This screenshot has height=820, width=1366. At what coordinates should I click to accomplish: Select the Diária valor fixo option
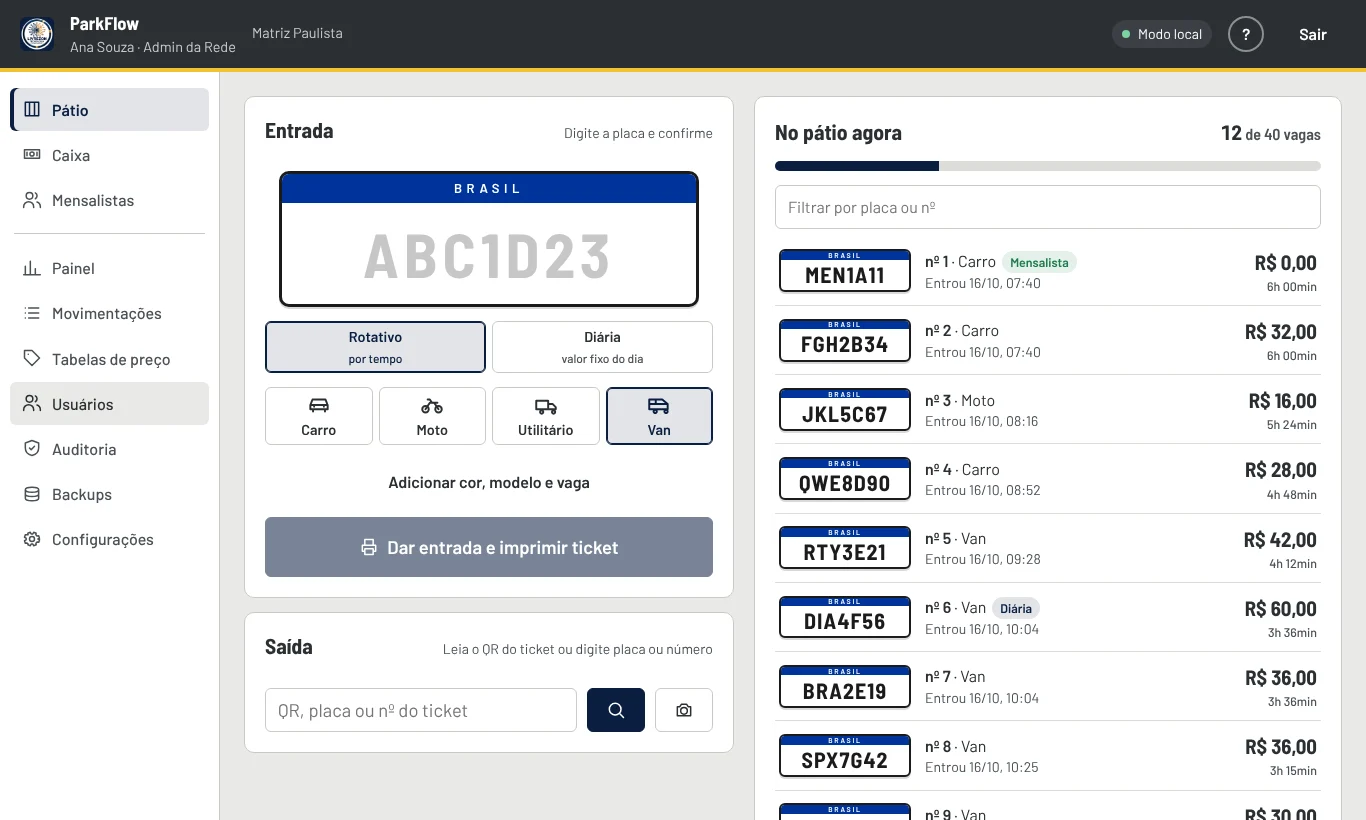(602, 347)
